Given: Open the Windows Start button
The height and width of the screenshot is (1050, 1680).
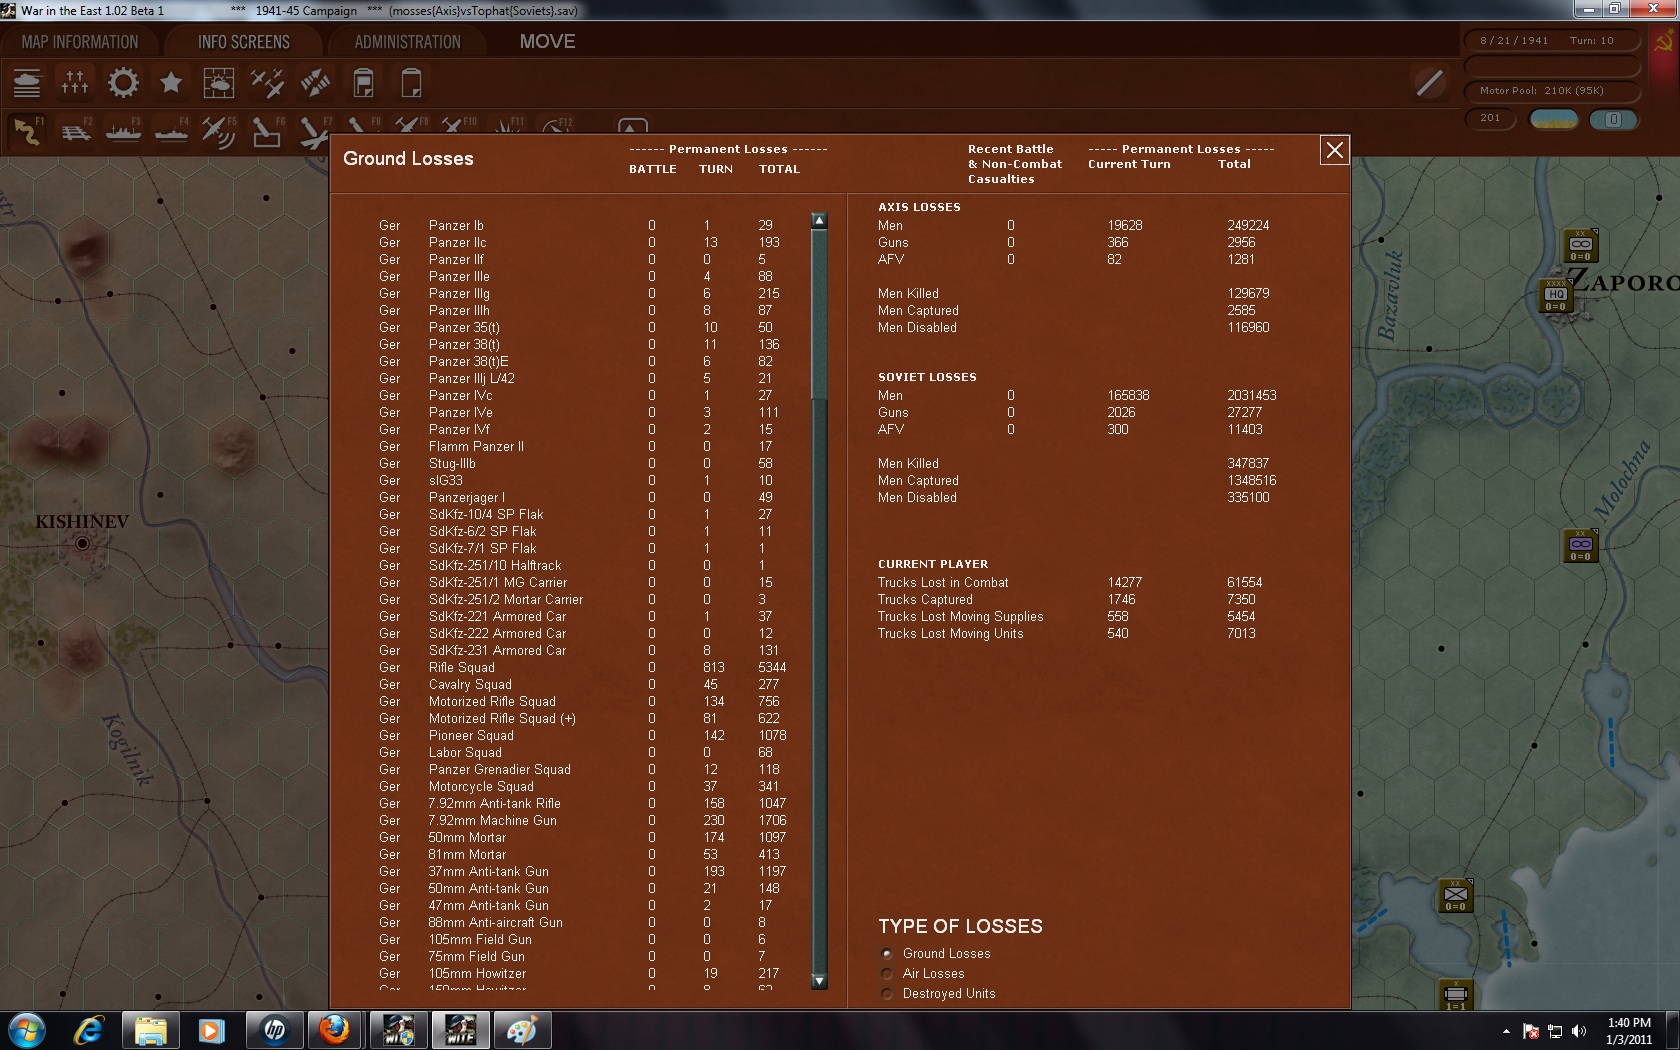Looking at the screenshot, I should pos(25,1030).
